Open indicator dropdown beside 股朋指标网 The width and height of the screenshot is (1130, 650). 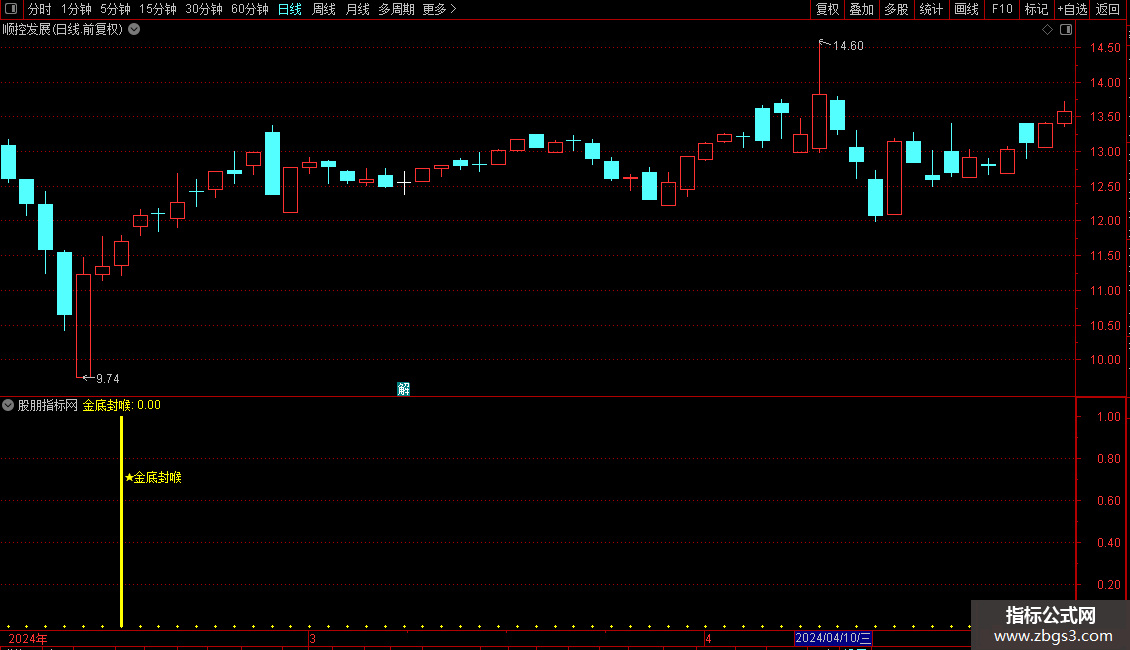pyautogui.click(x=8, y=405)
